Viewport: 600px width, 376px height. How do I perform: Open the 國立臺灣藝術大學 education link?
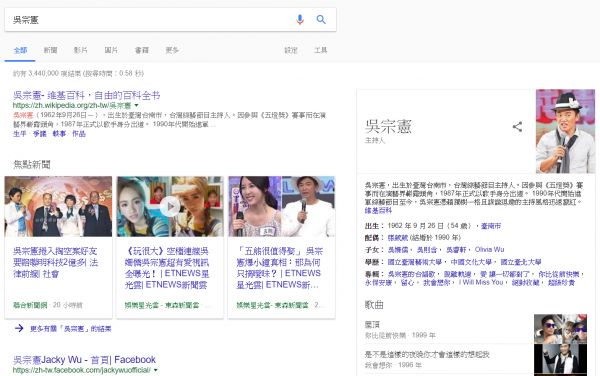[414, 262]
